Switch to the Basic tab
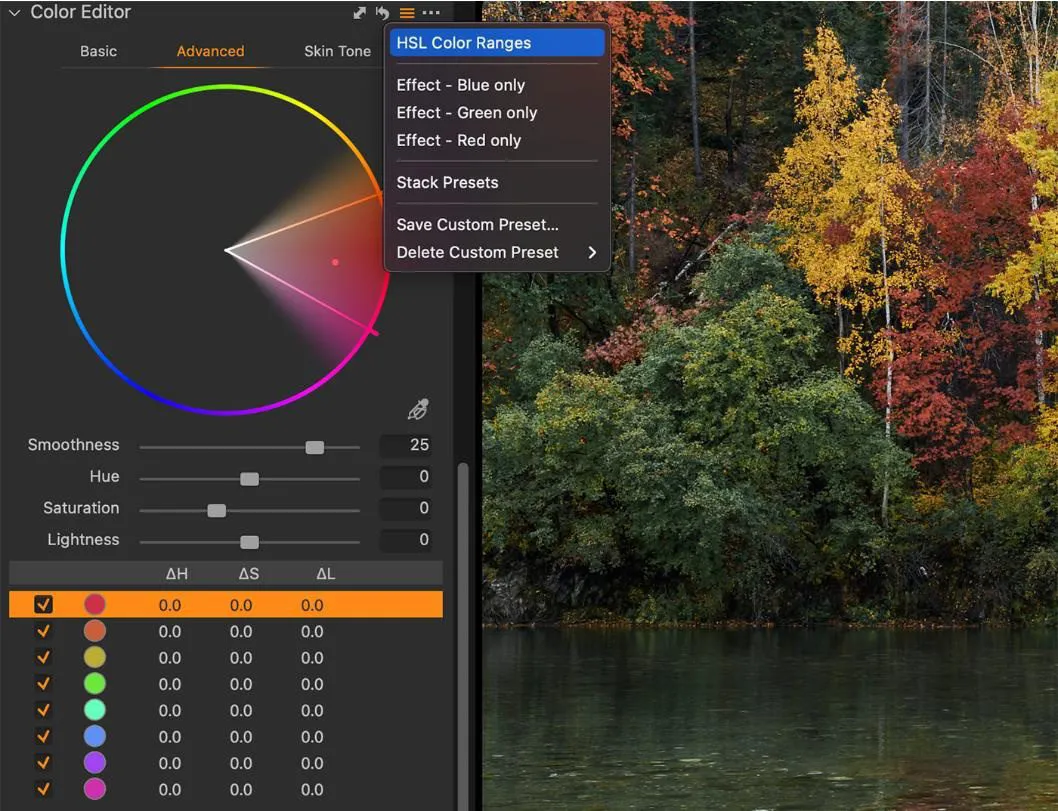The width and height of the screenshot is (1058, 811). tap(99, 51)
